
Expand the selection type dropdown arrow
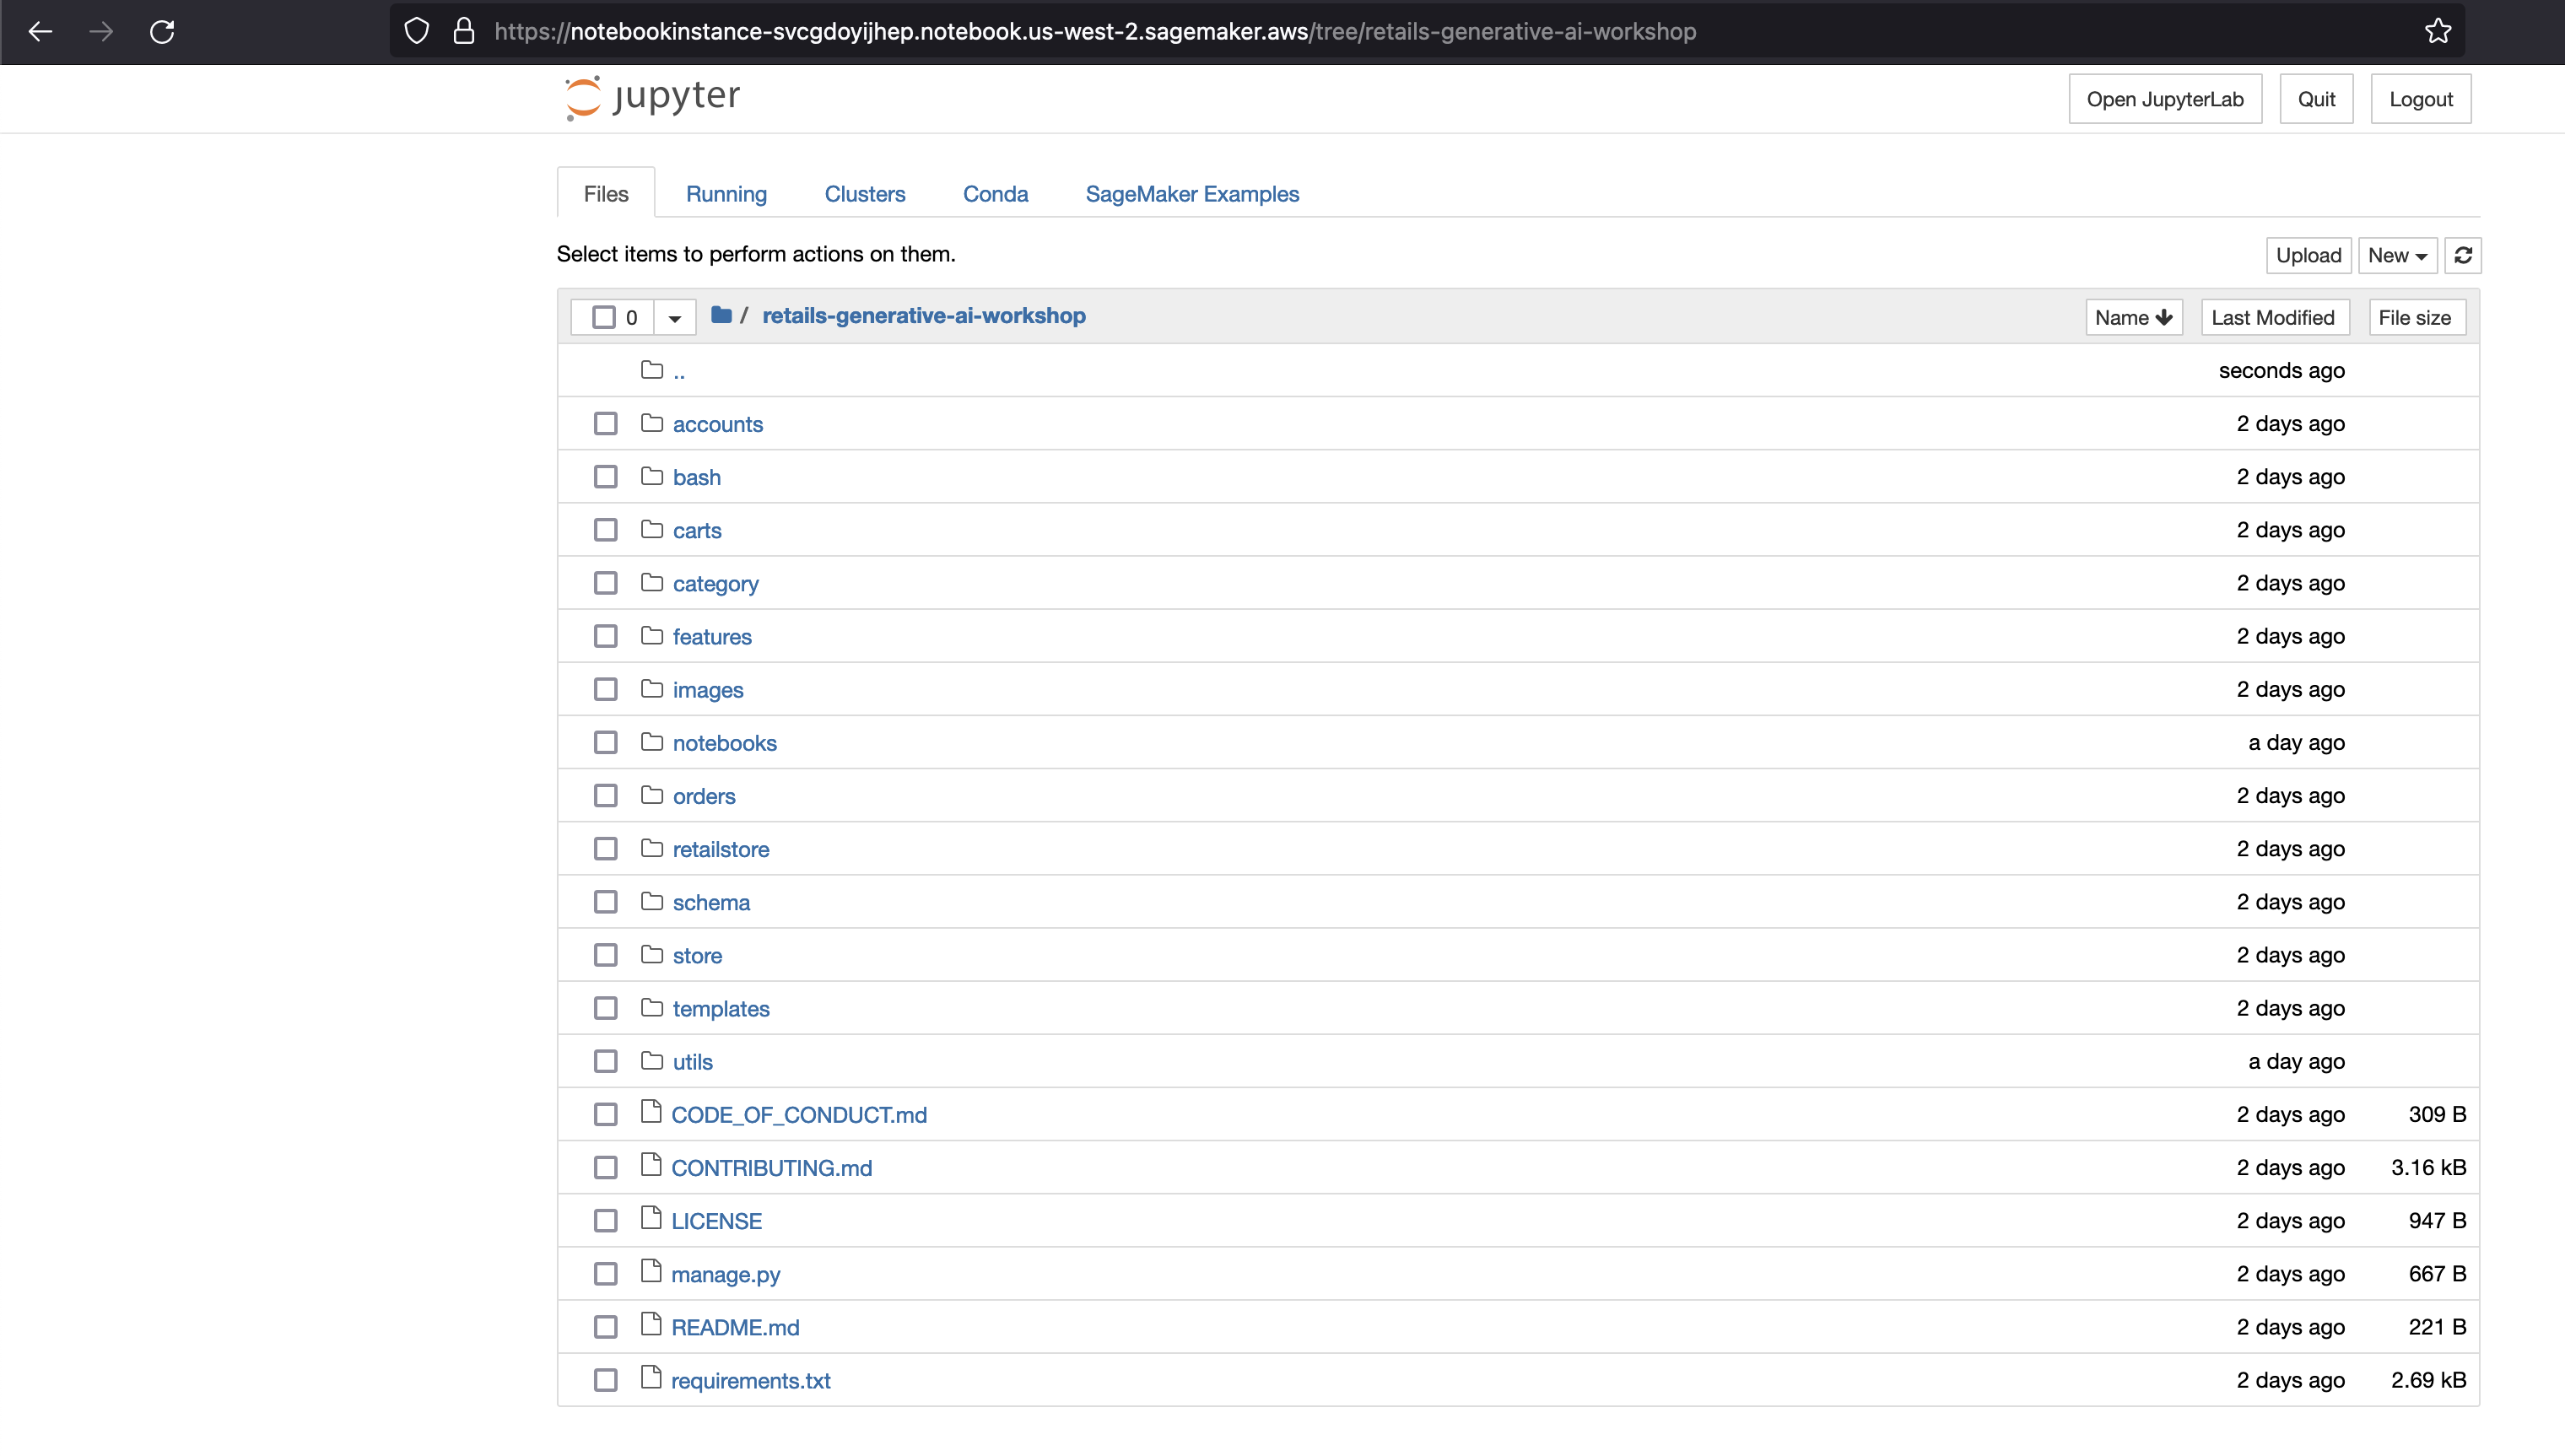pyautogui.click(x=675, y=318)
